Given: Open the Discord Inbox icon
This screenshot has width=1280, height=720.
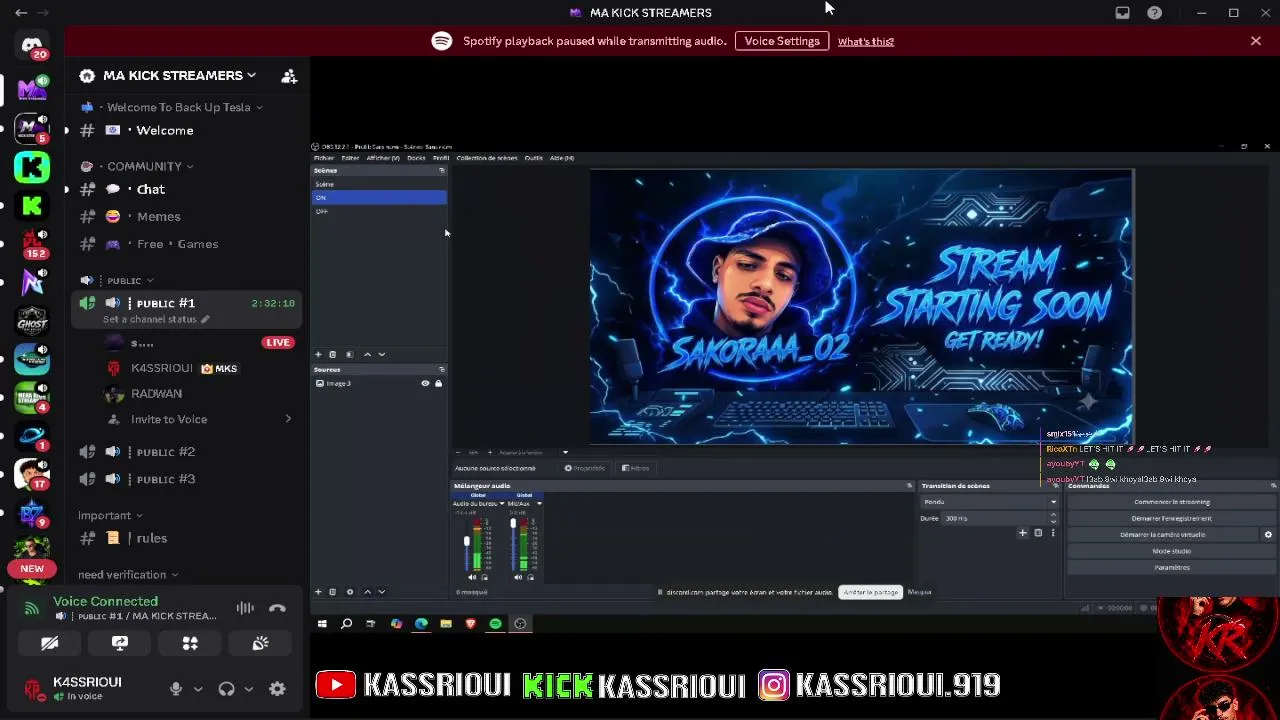Looking at the screenshot, I should coord(1123,13).
